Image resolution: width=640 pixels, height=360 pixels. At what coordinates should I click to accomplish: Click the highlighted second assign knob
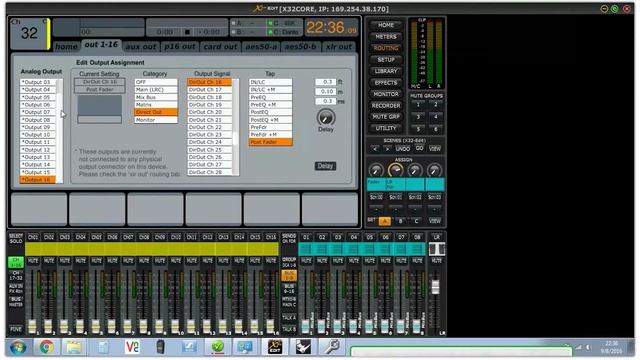click(395, 170)
